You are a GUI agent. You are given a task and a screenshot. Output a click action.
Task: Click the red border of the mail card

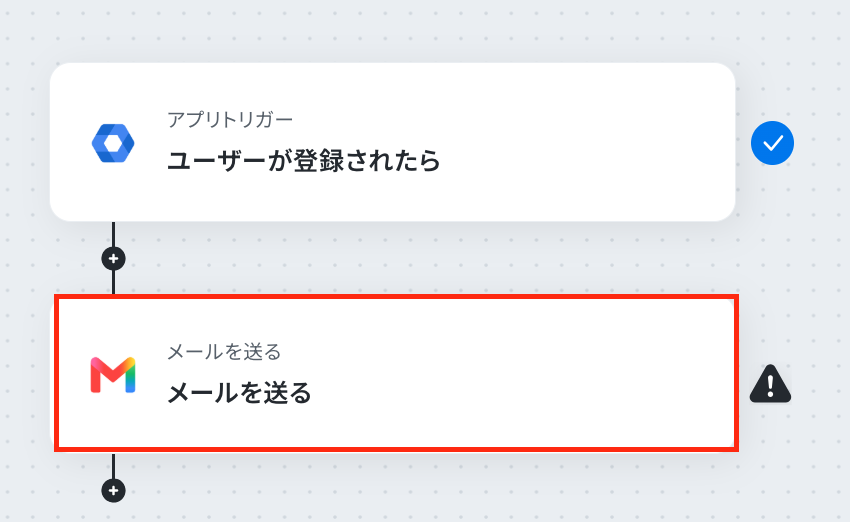[396, 297]
